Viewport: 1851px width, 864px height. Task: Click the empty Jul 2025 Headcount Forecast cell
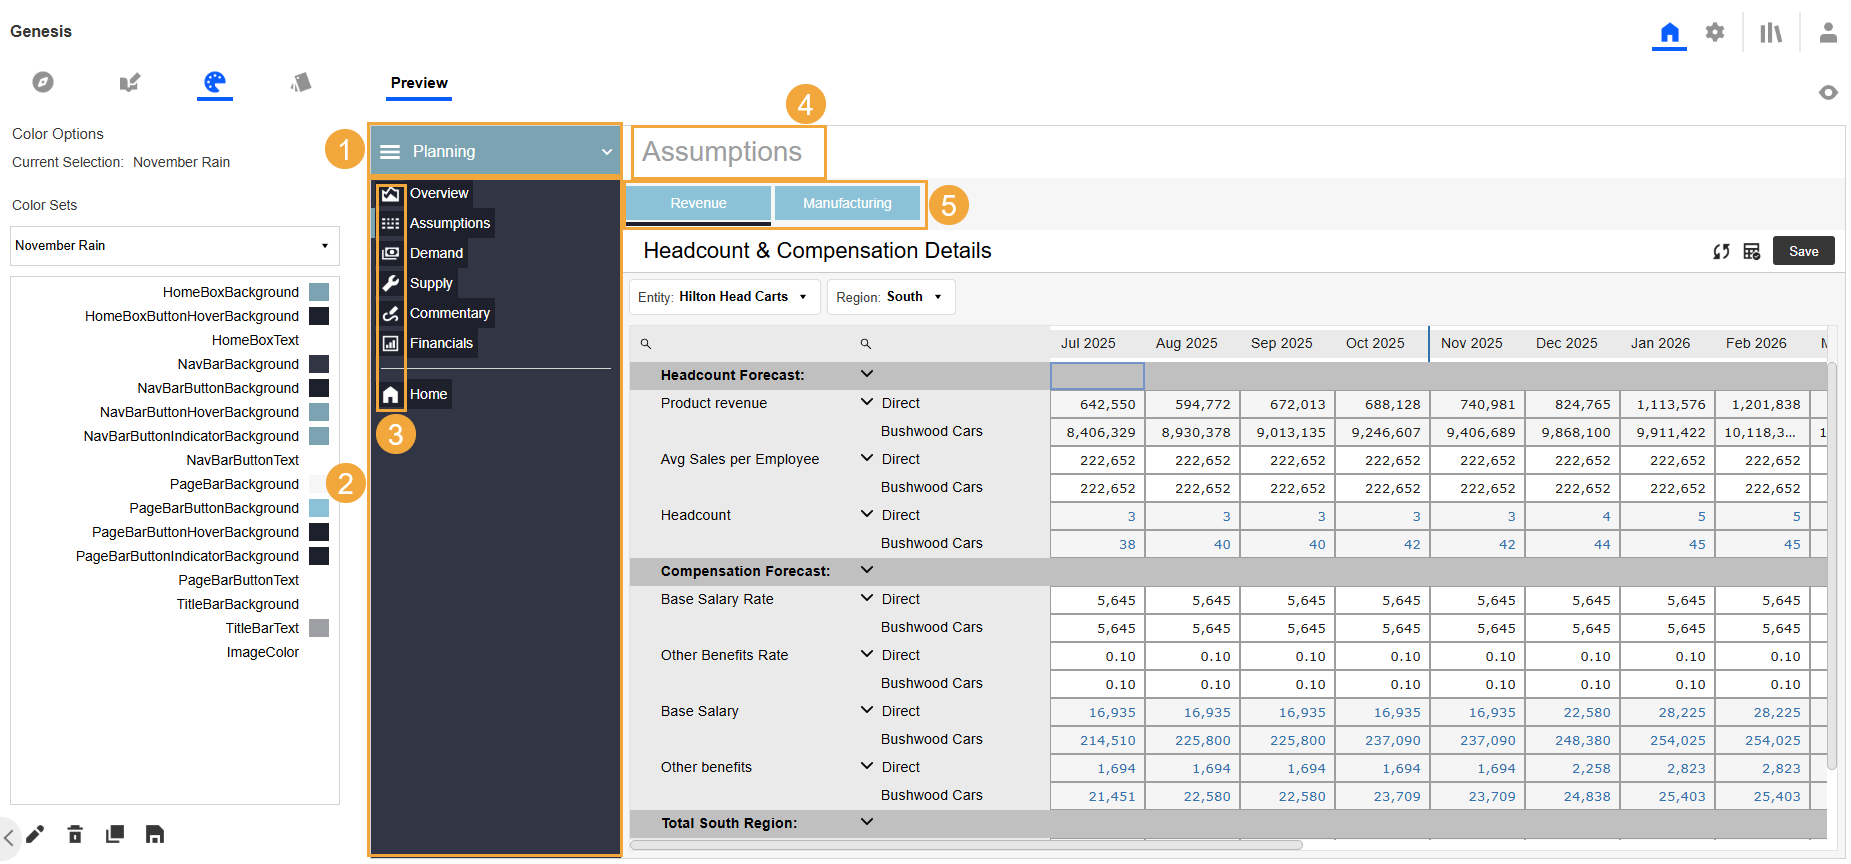(x=1097, y=376)
